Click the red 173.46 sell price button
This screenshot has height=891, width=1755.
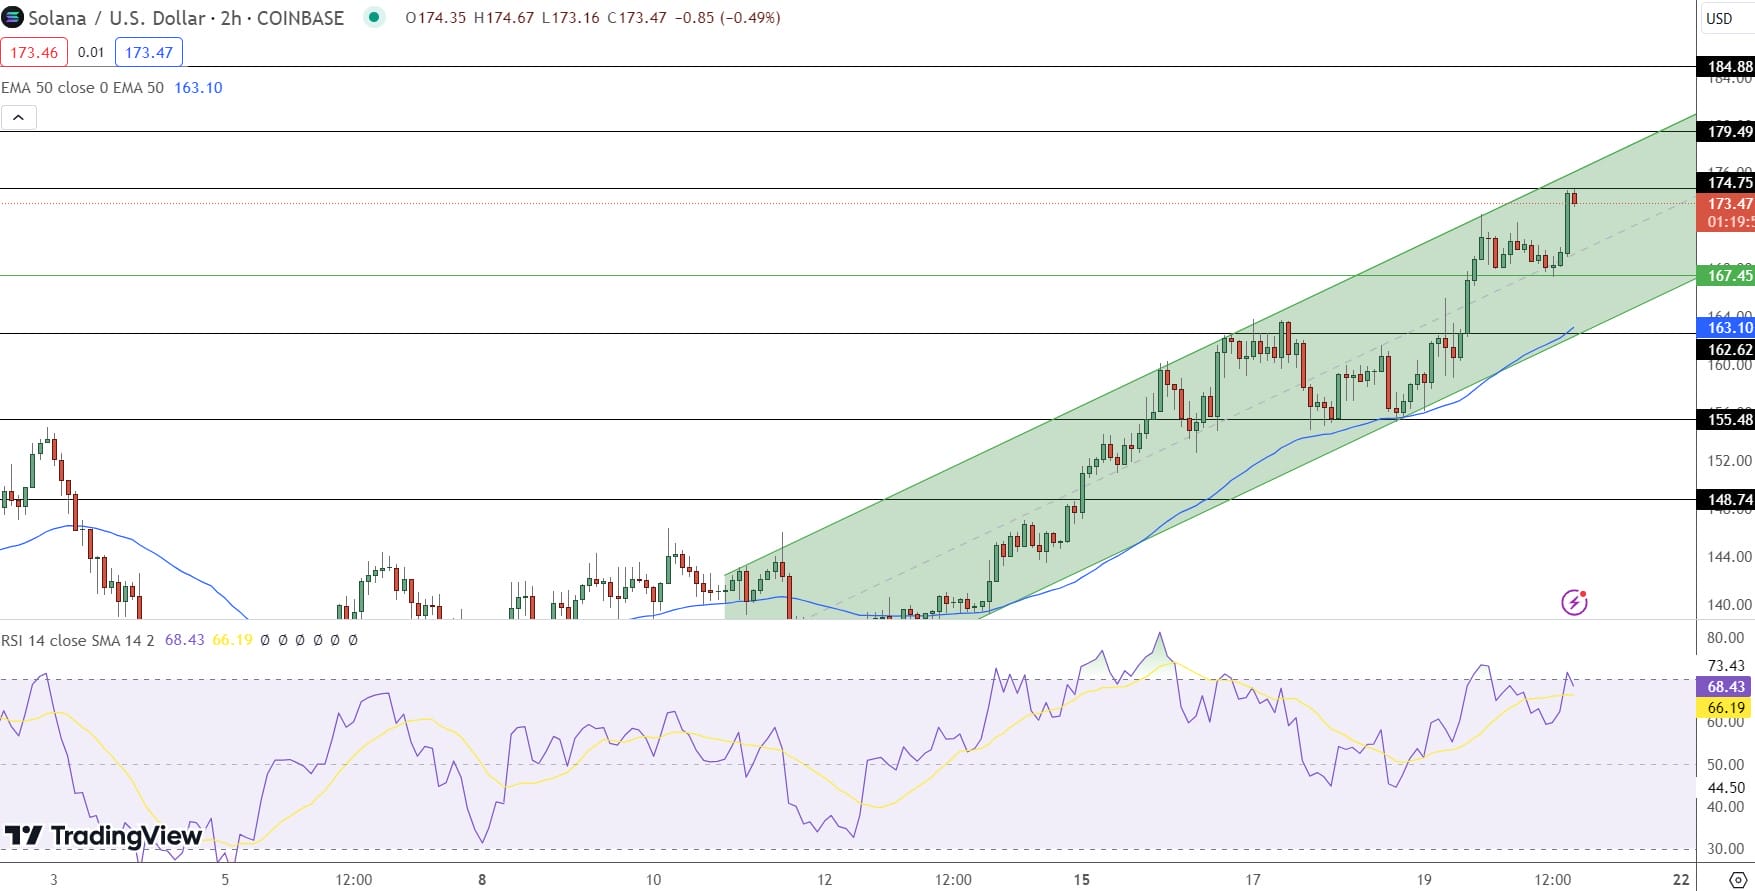pyautogui.click(x=34, y=52)
